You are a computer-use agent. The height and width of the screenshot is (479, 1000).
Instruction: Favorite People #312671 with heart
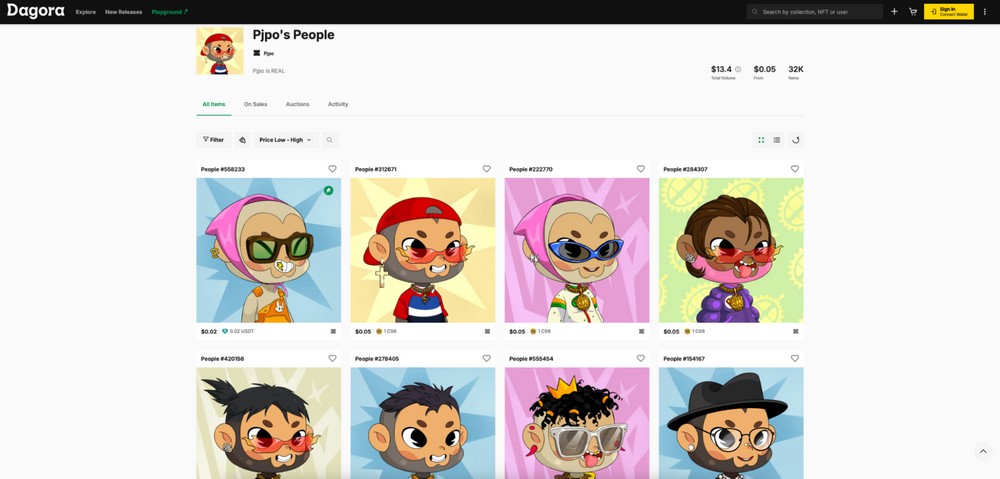tap(487, 169)
